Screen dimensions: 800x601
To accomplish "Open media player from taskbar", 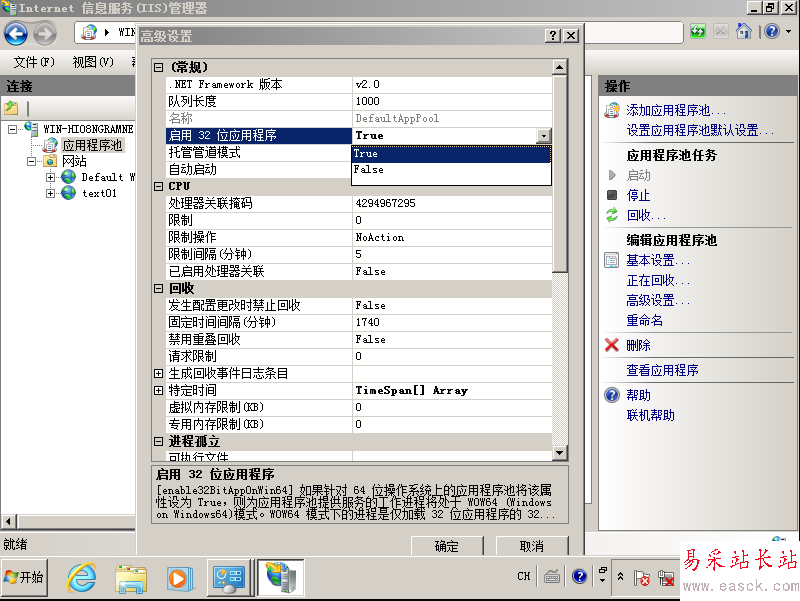I will coord(180,579).
